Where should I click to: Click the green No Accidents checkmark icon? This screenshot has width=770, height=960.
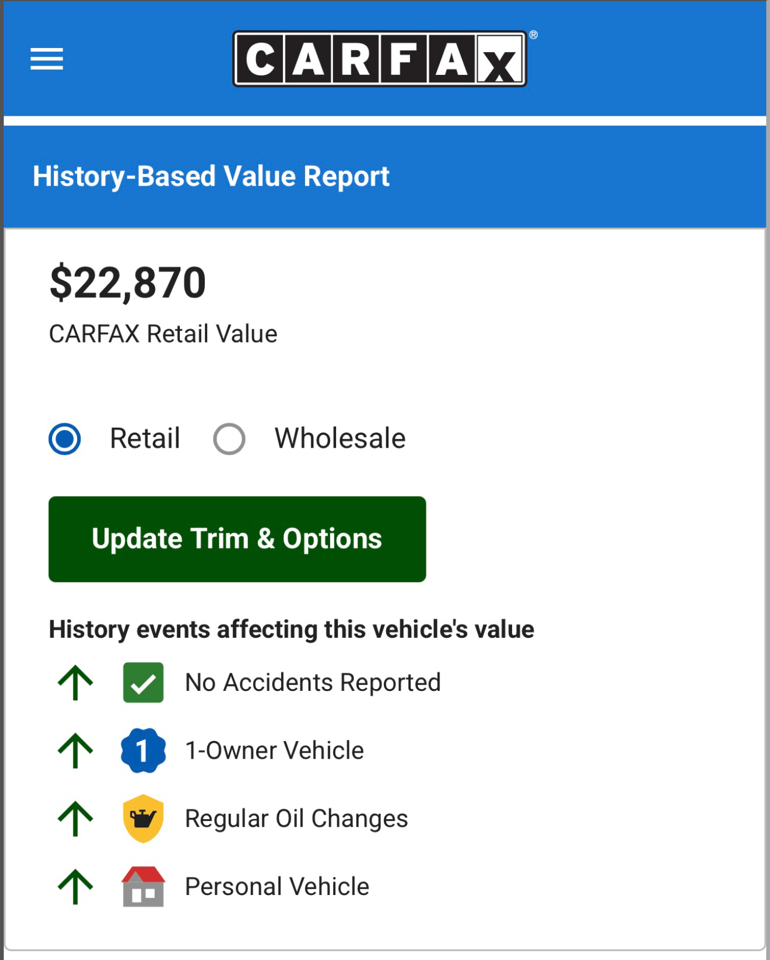(x=143, y=683)
